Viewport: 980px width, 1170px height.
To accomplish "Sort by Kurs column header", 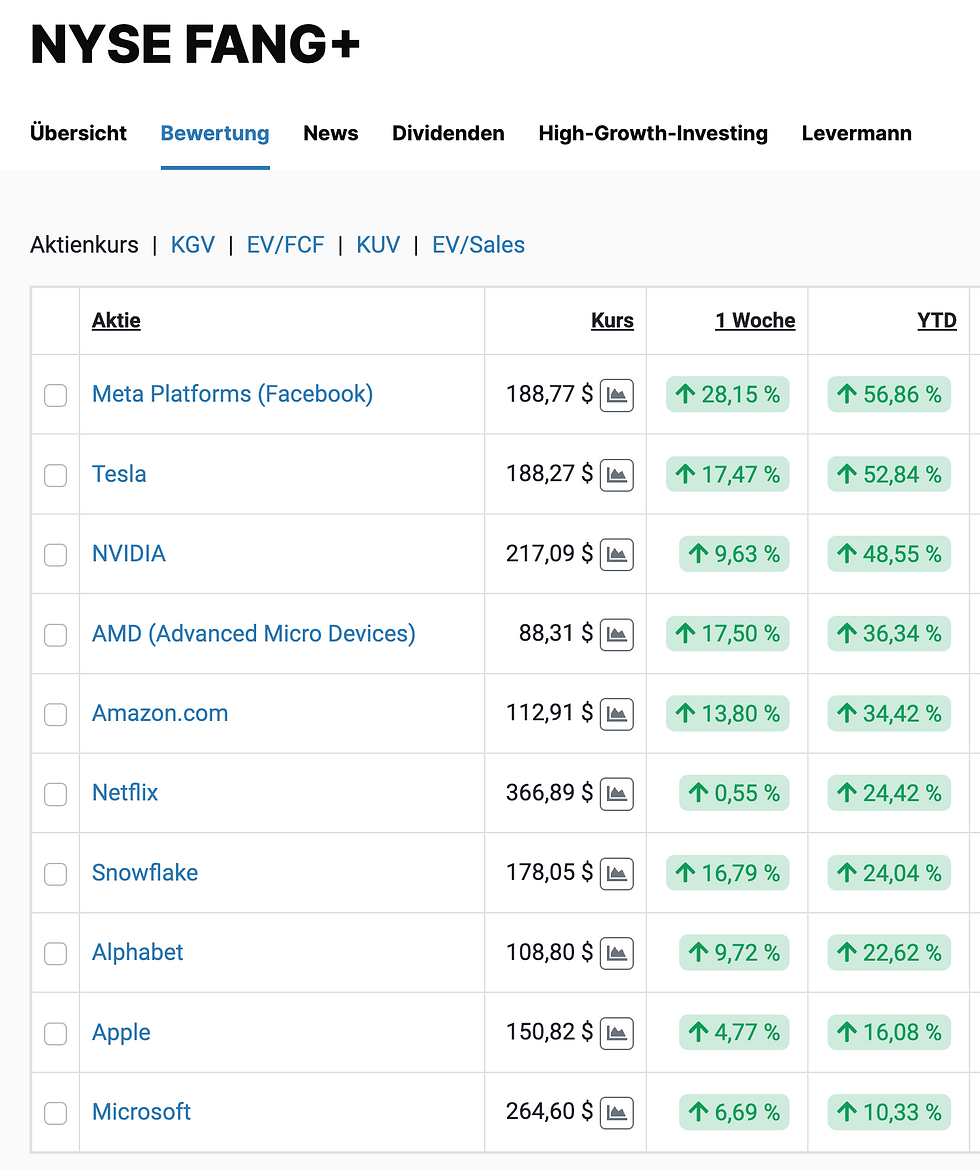I will [x=612, y=320].
